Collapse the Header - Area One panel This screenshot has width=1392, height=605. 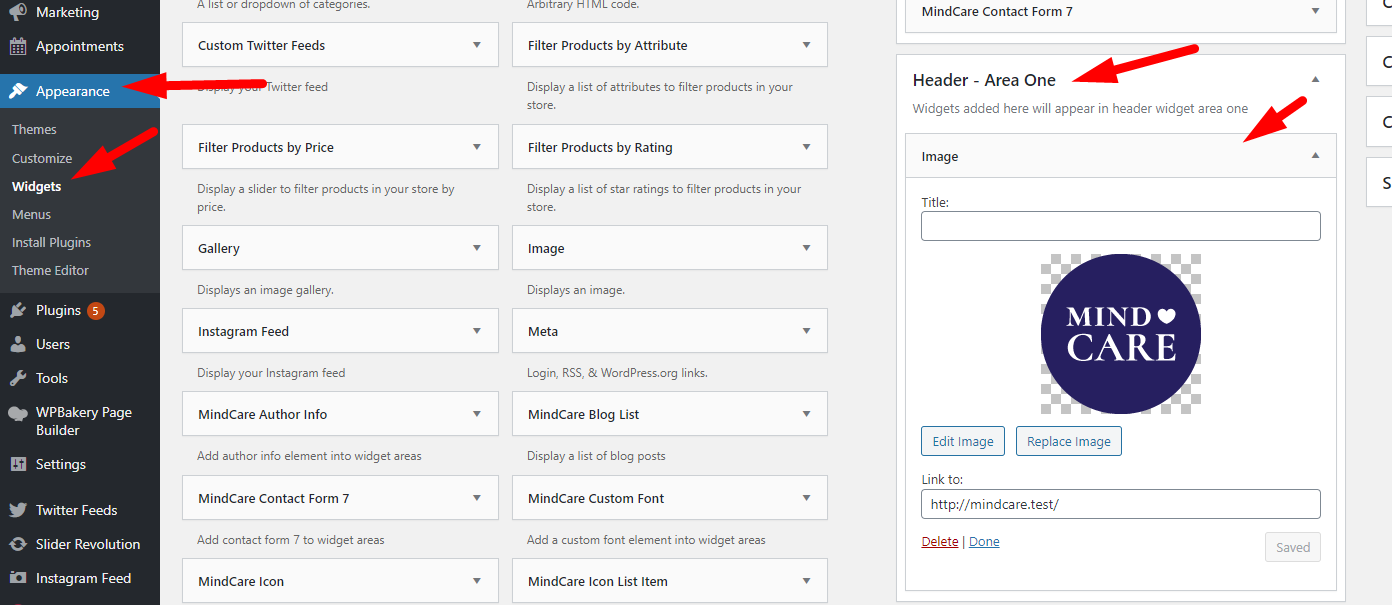click(x=1315, y=80)
